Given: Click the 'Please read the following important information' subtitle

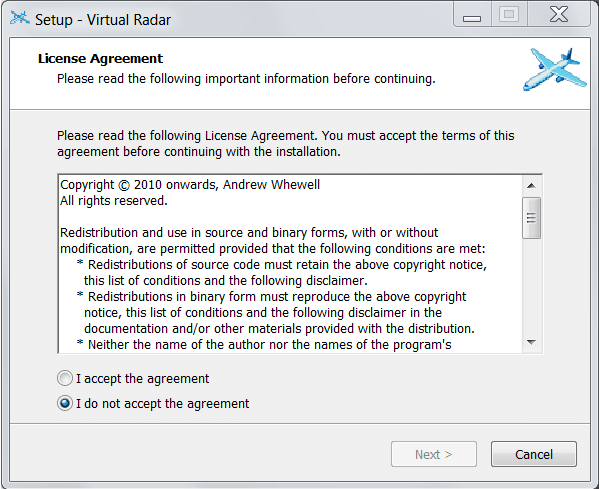Looking at the screenshot, I should tap(246, 79).
